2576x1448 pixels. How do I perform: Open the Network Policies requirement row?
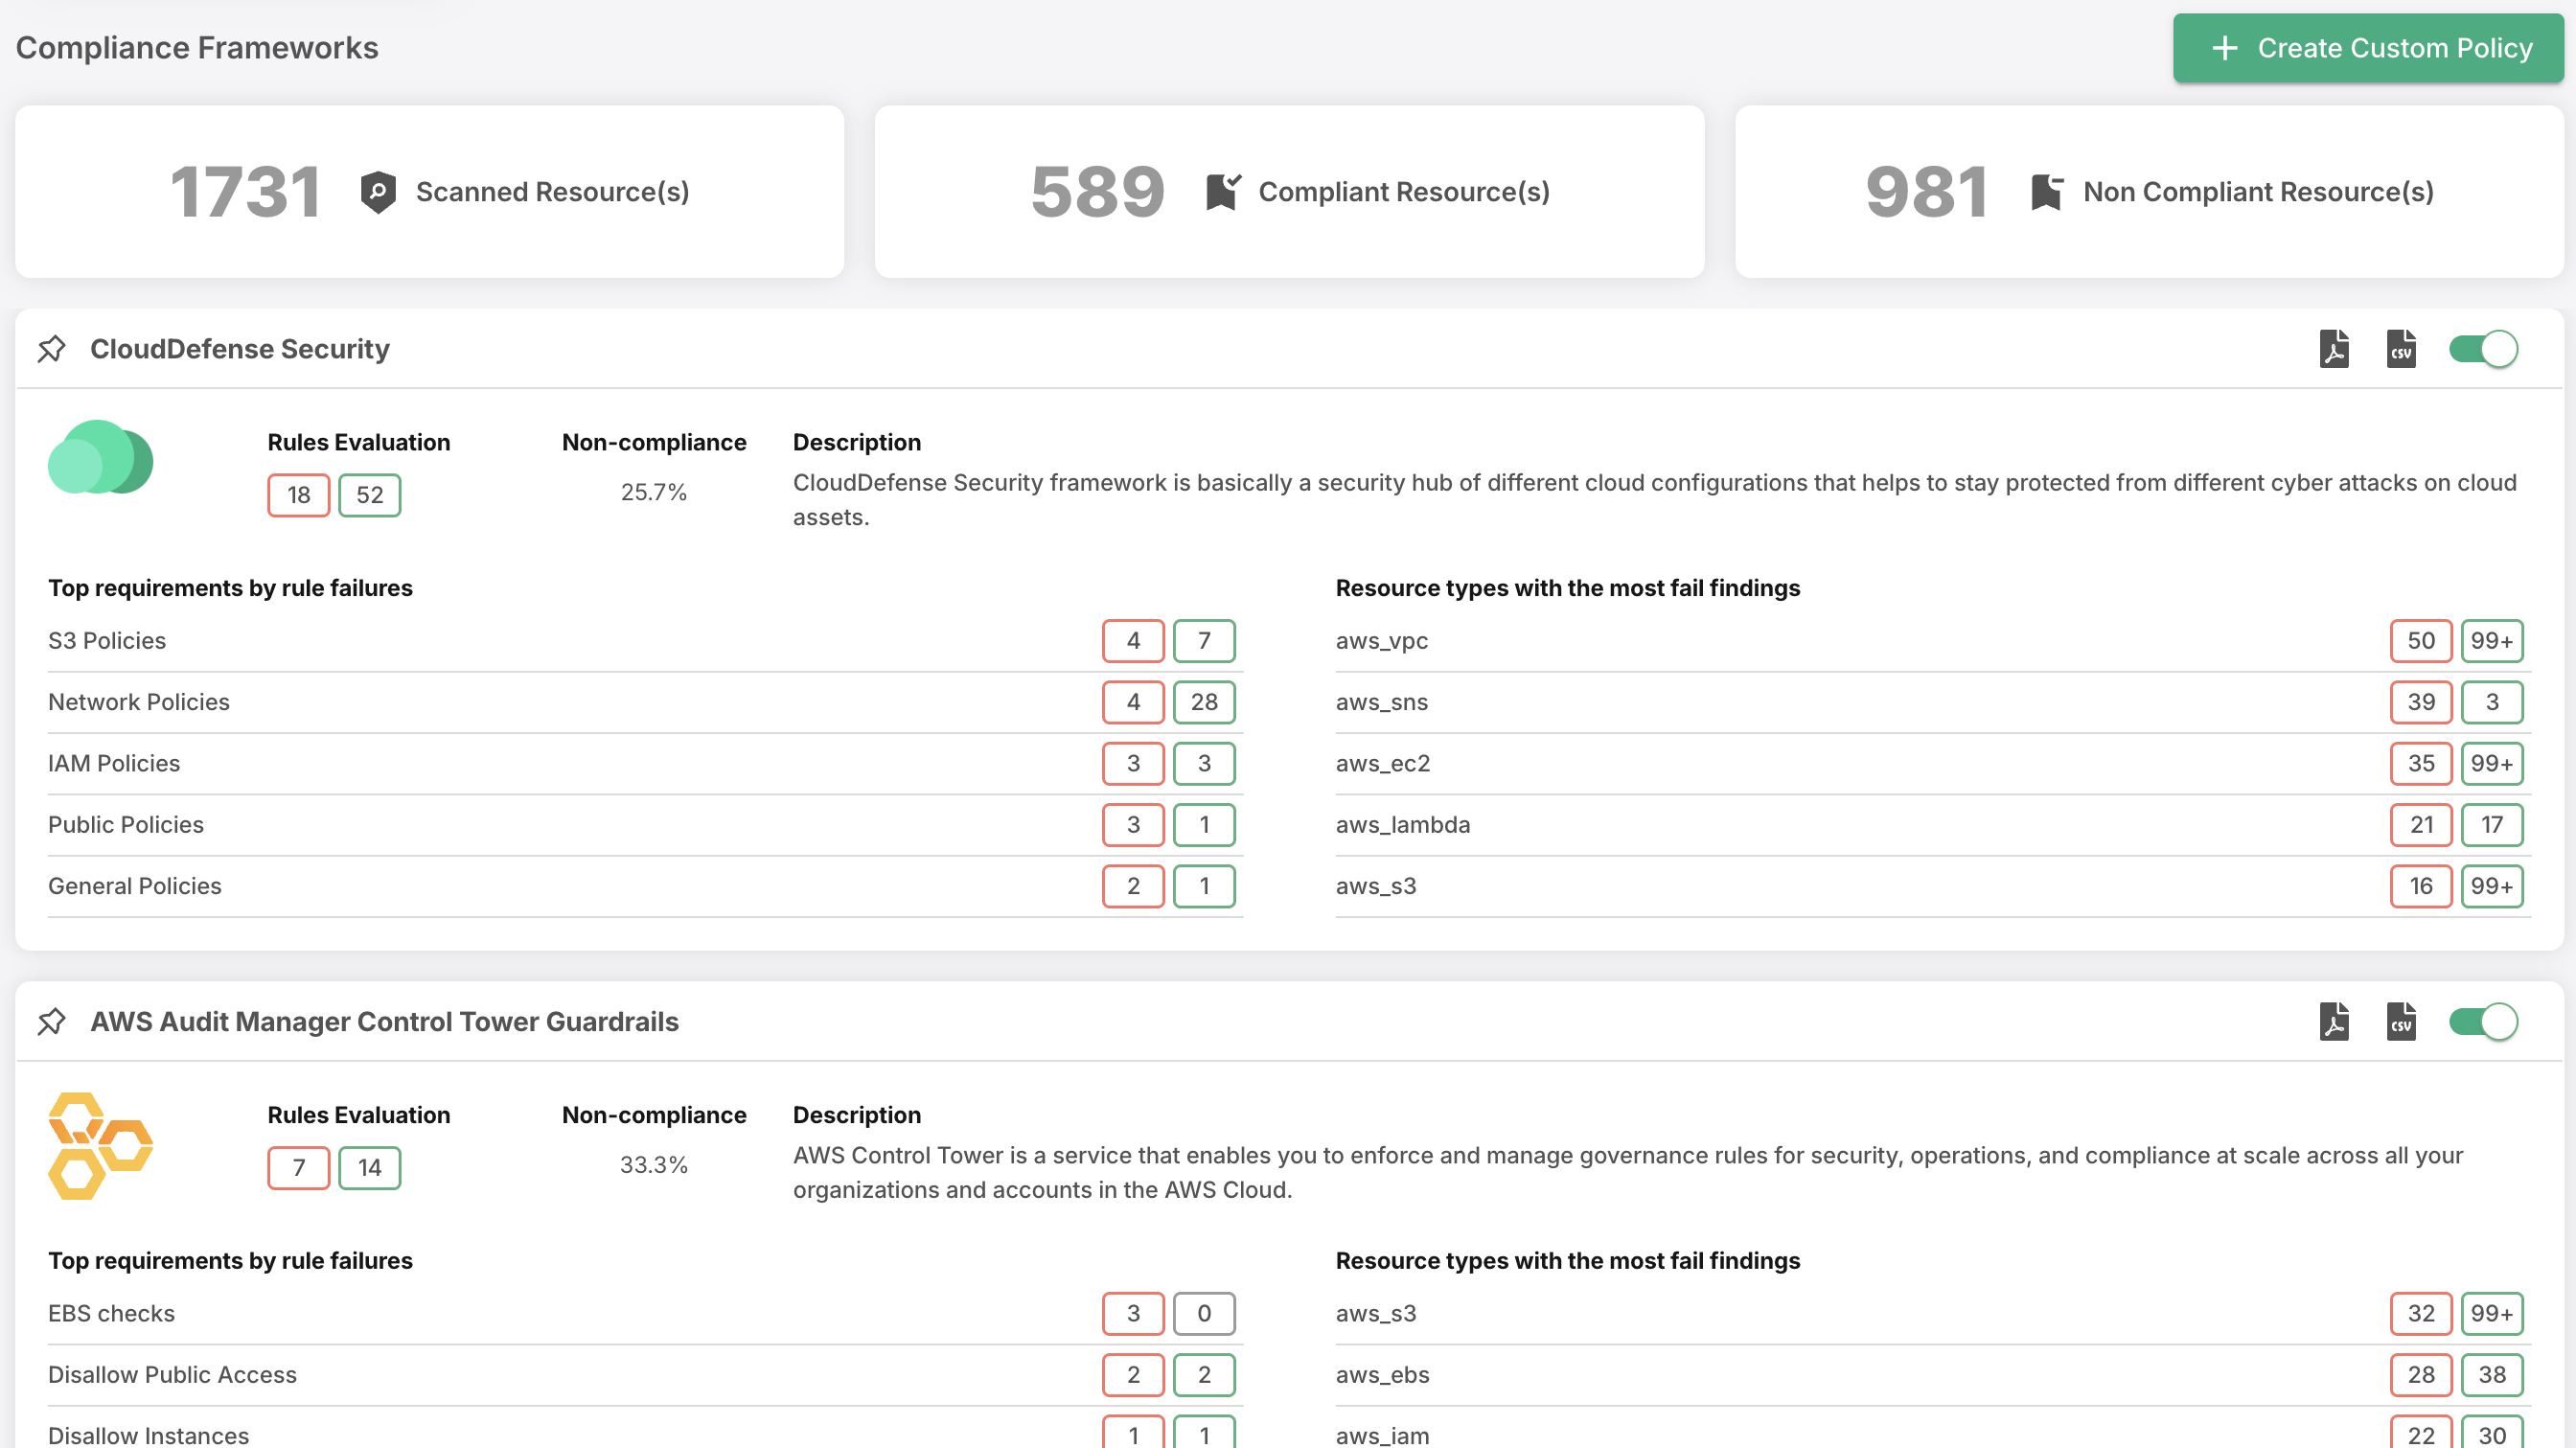139,702
